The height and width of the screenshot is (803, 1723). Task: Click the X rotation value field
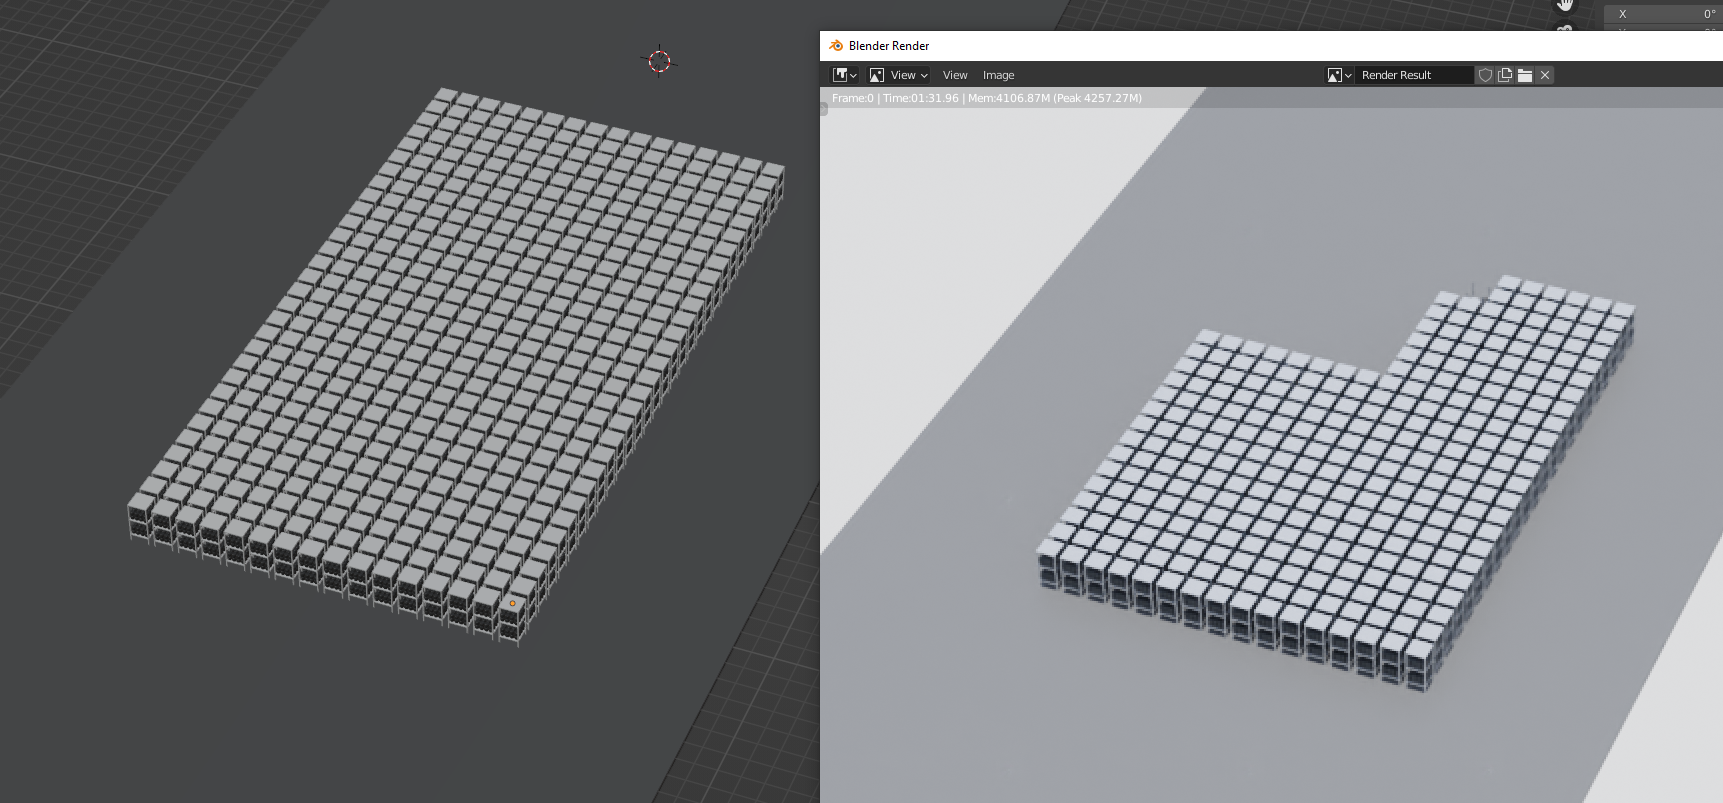tap(1663, 14)
